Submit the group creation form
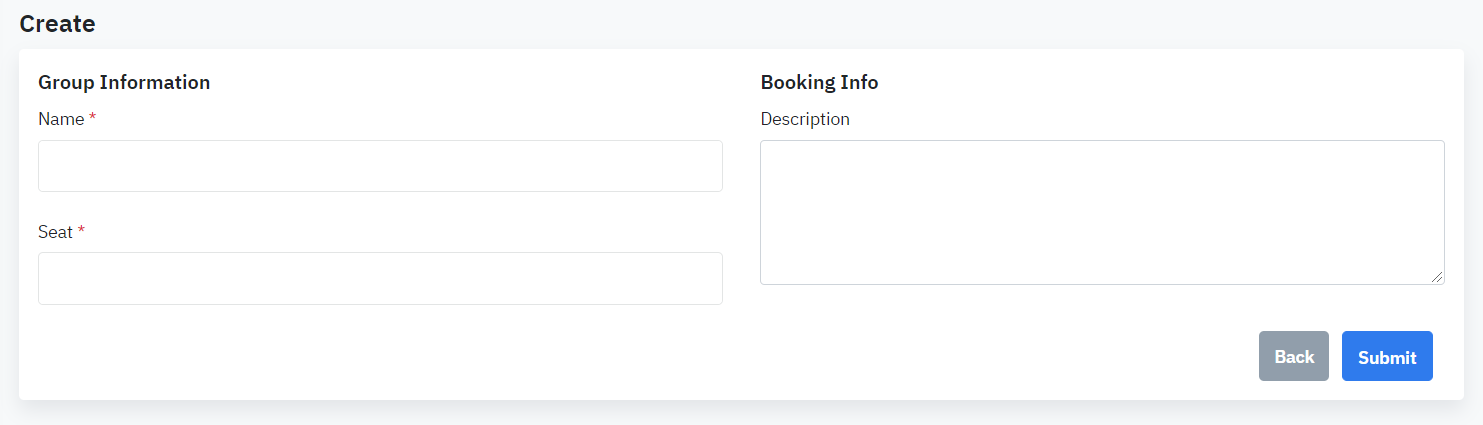The width and height of the screenshot is (1483, 425). tap(1386, 357)
